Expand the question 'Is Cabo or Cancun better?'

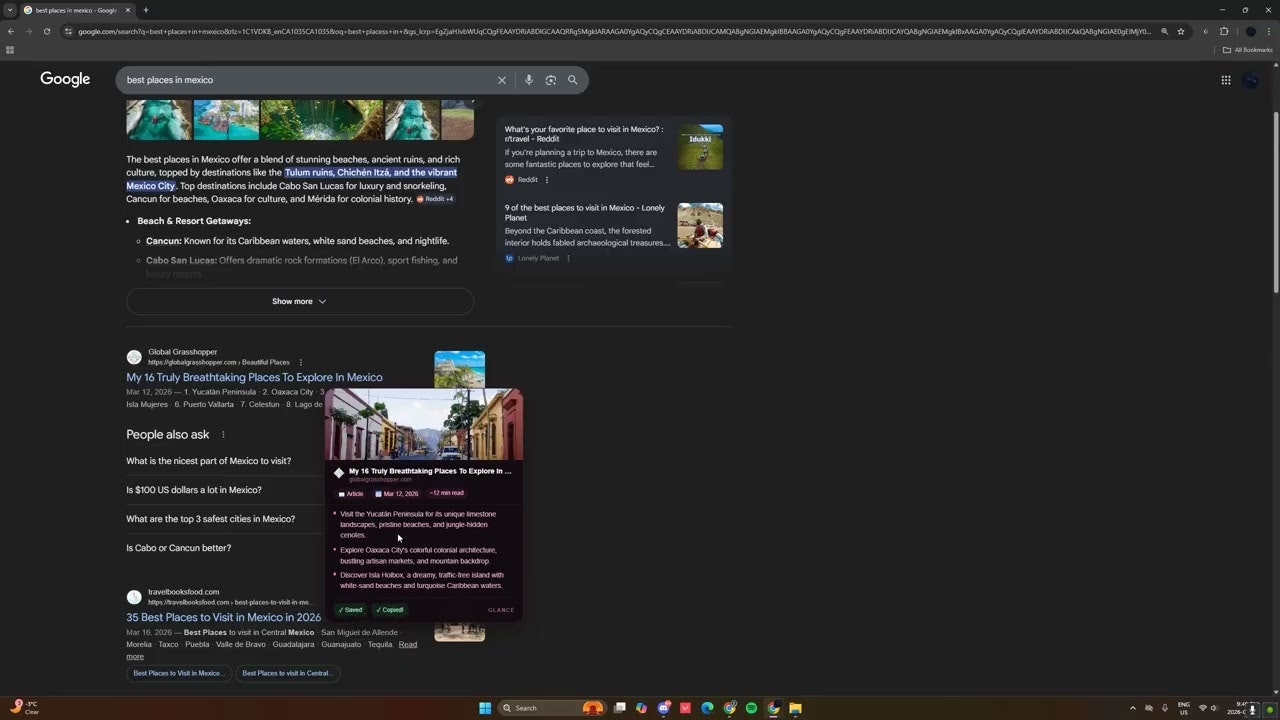[x=178, y=547]
